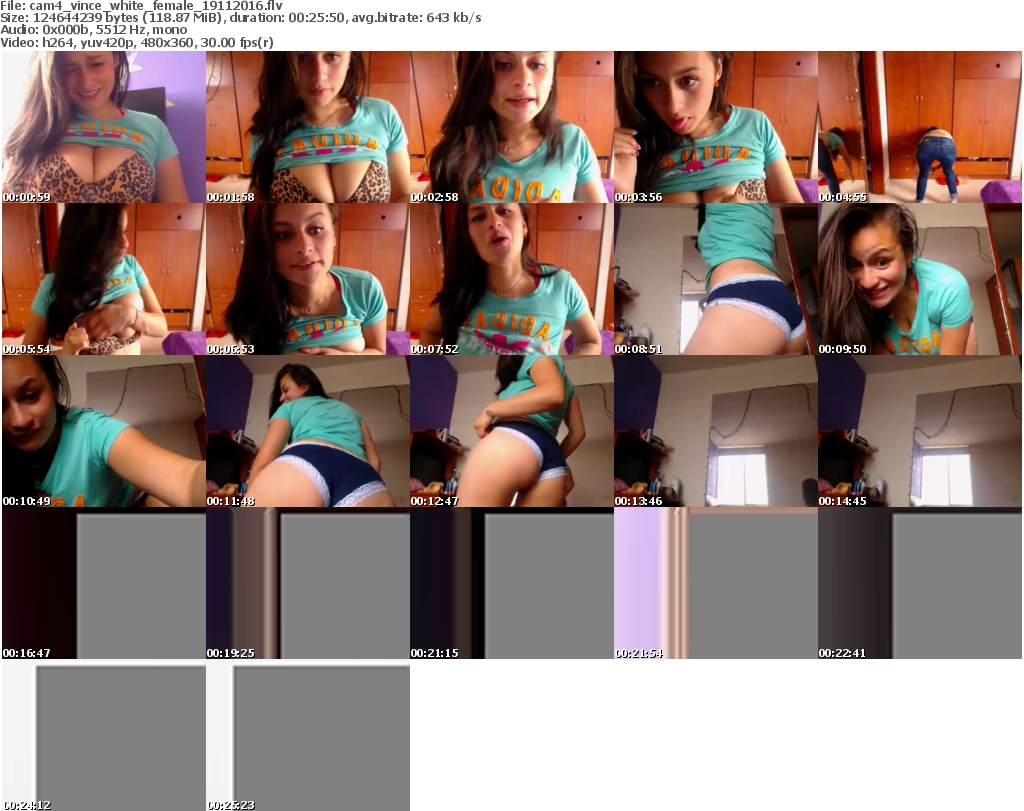This screenshot has height=811, width=1024.
Task: Click the Video line showing h264, 480x360
Action: (137, 42)
